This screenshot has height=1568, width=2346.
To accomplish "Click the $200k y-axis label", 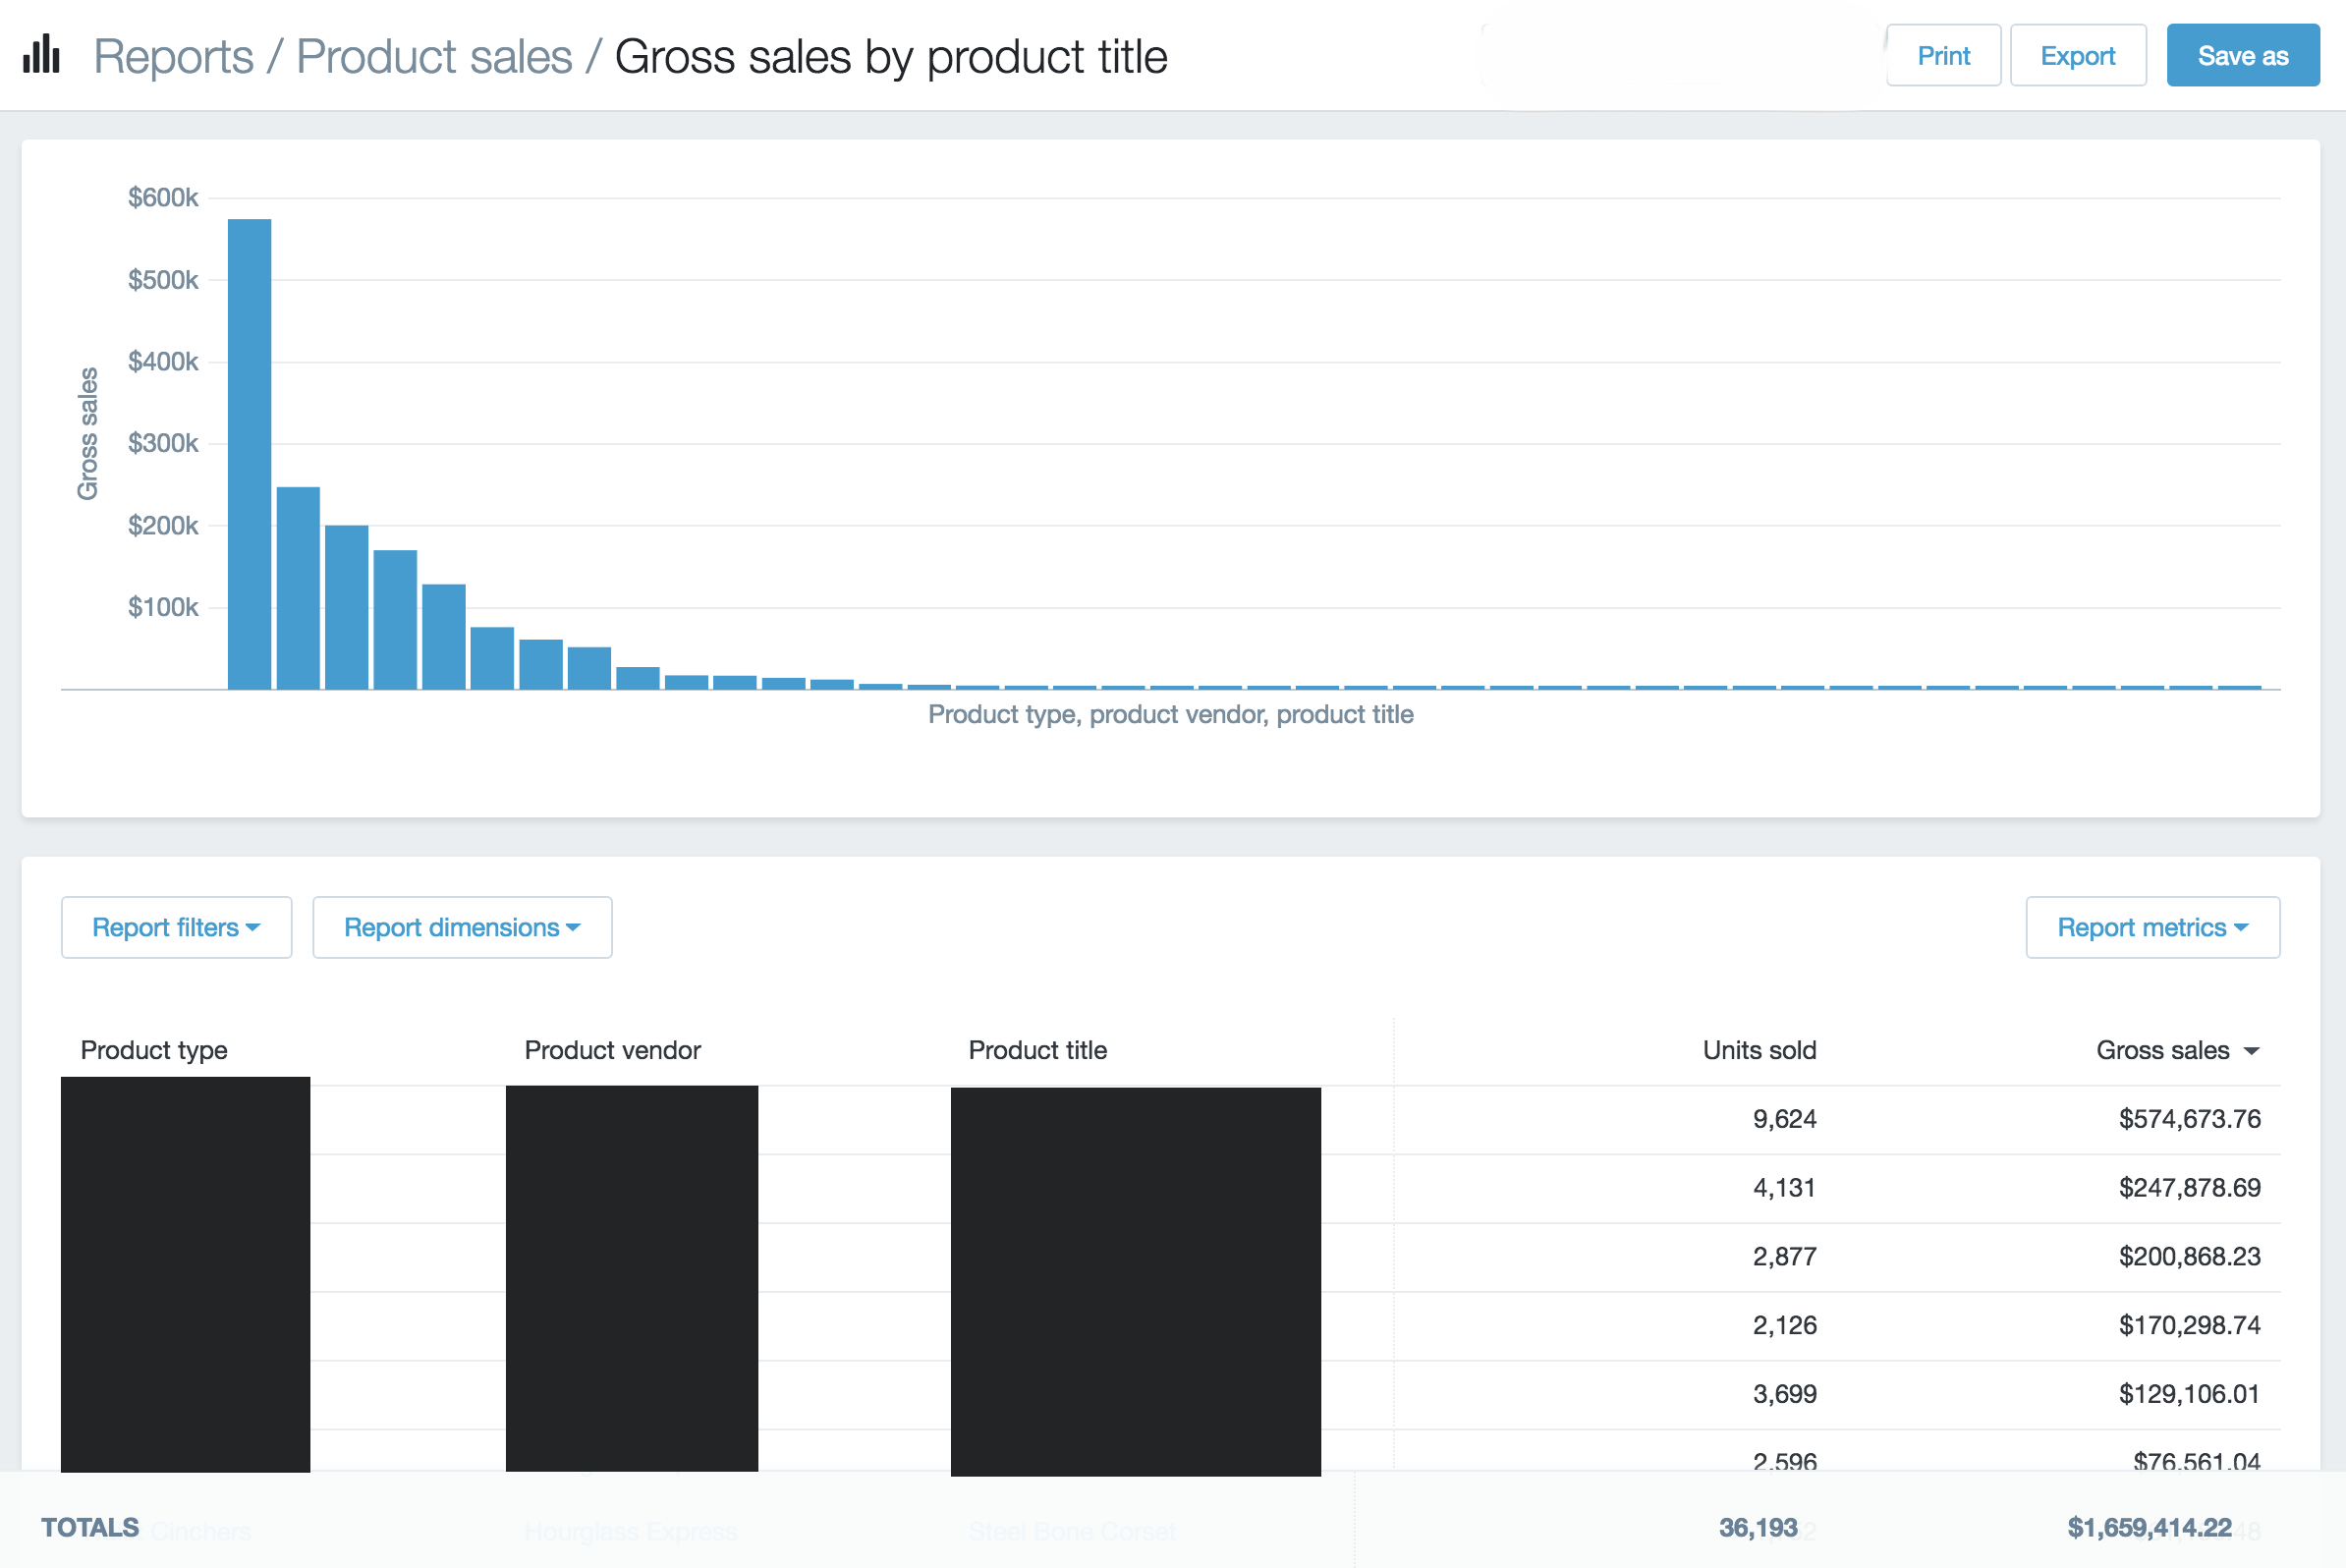I will click(163, 525).
